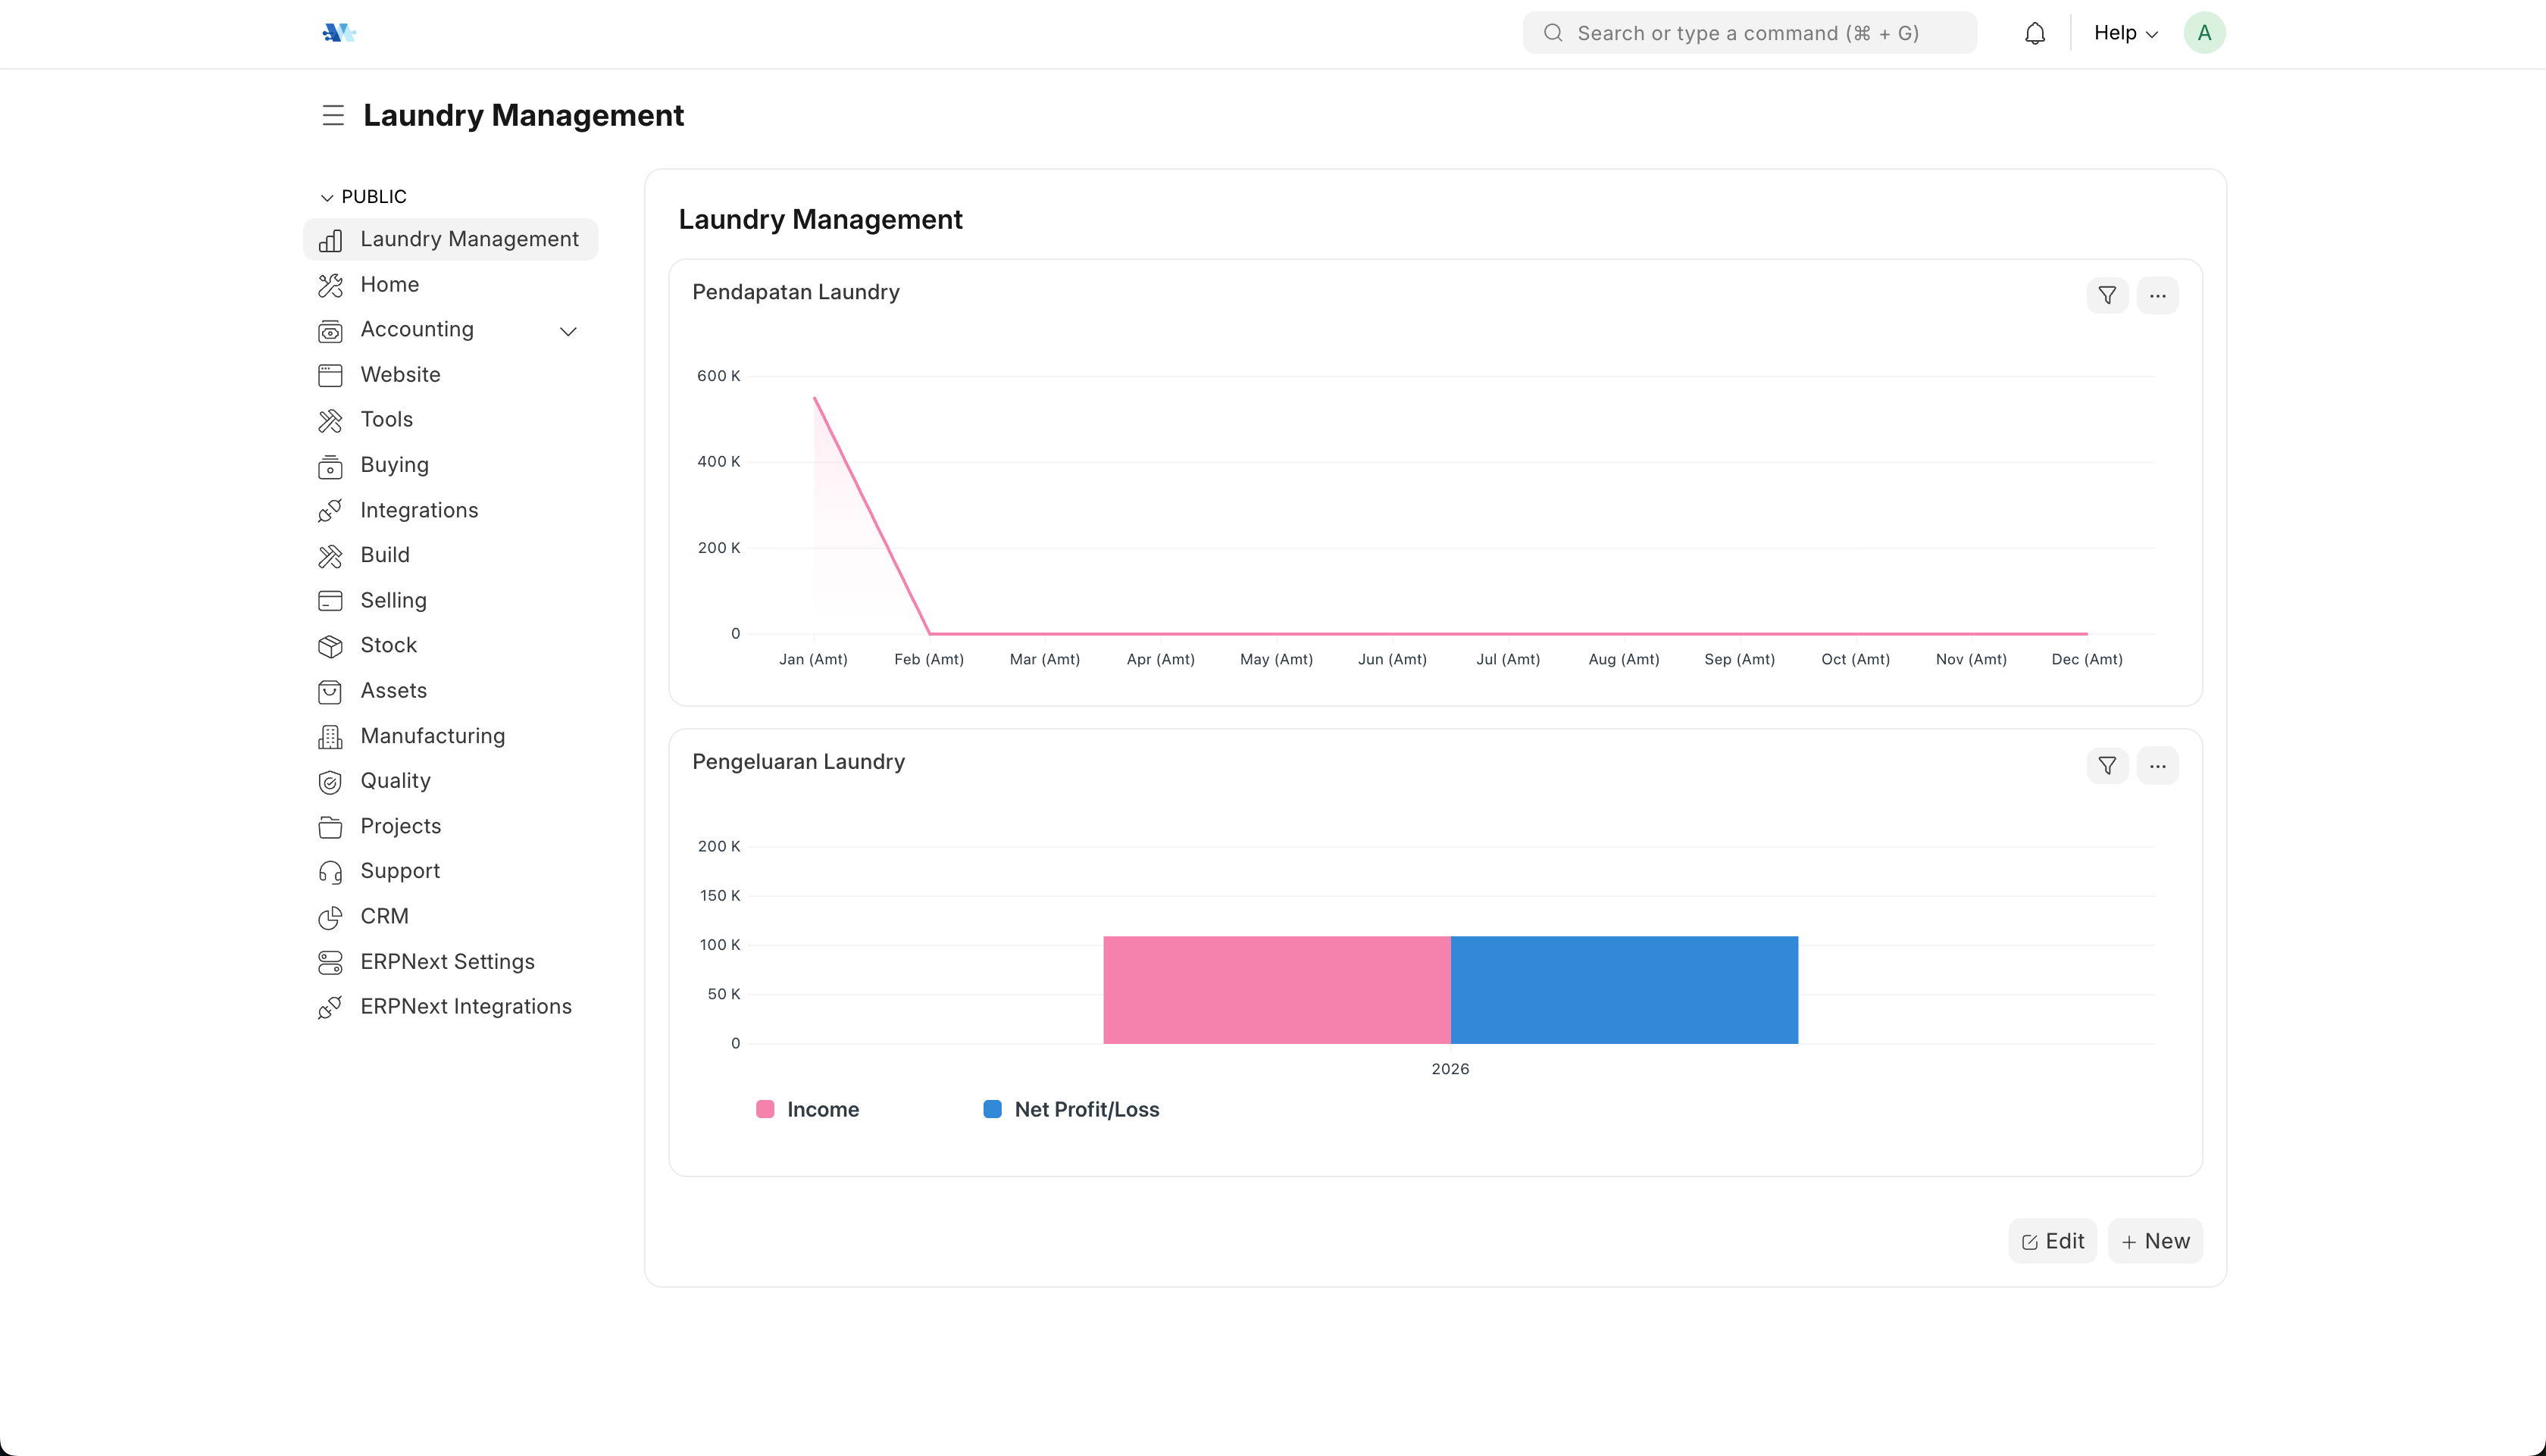Click the Support headset icon

[330, 872]
